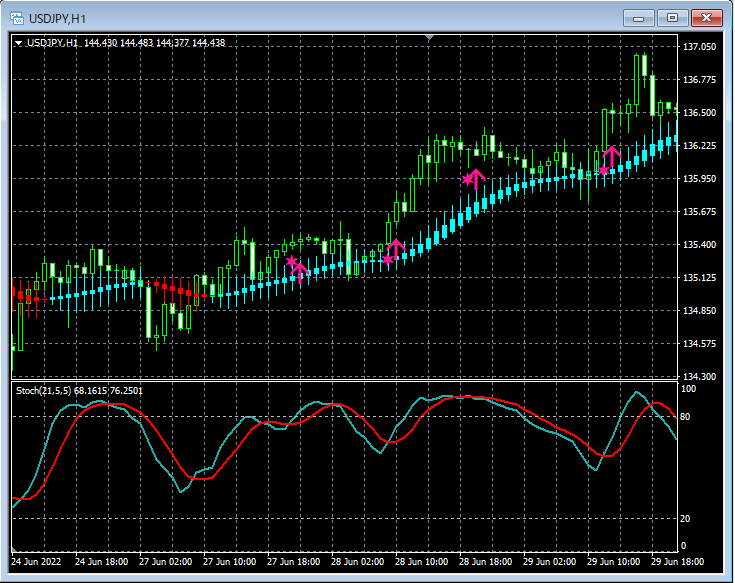Click the 80 level on stochastic scale
The width and height of the screenshot is (735, 583).
pos(687,416)
